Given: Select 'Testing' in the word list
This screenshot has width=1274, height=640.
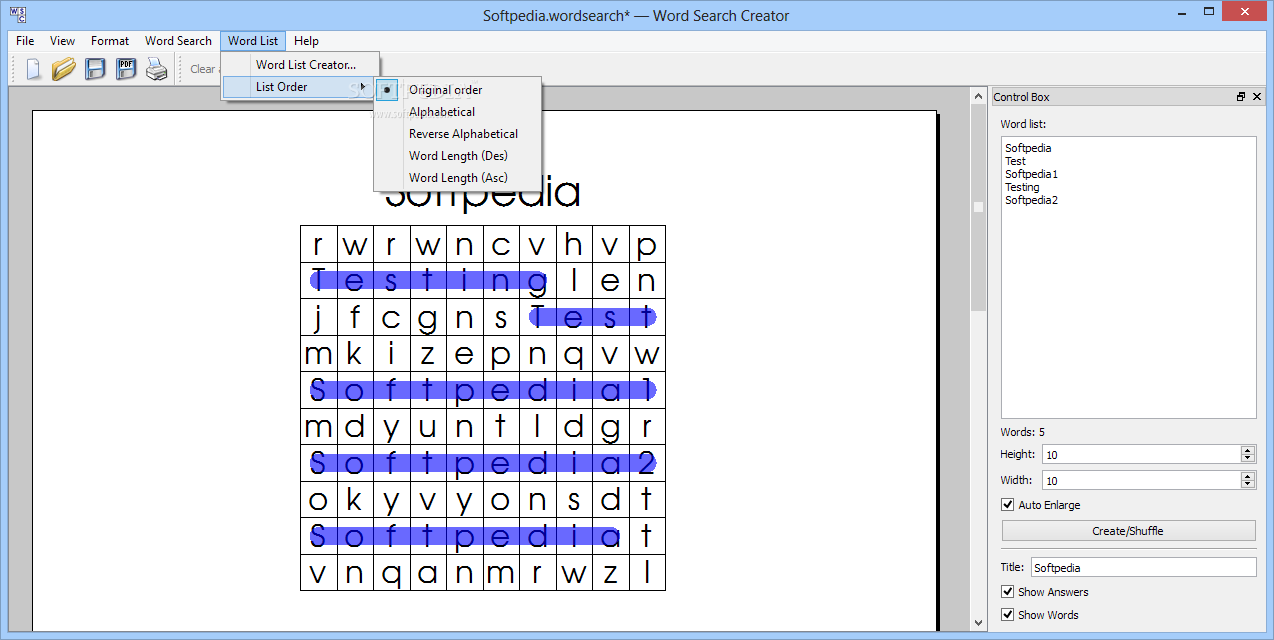Looking at the screenshot, I should [1022, 187].
